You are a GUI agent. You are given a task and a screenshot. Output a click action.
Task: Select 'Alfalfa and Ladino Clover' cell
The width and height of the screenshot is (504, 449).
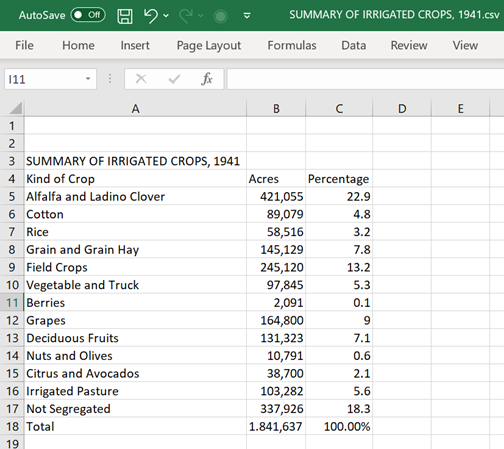click(x=135, y=197)
